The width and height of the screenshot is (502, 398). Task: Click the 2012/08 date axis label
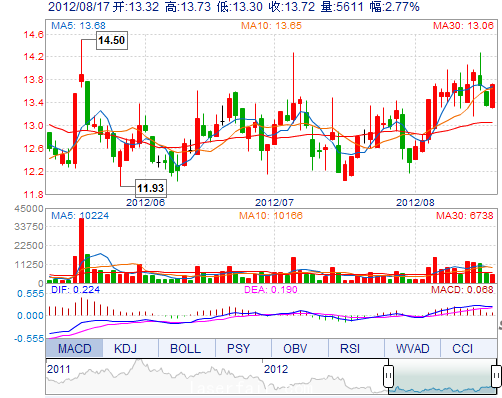[x=415, y=202]
